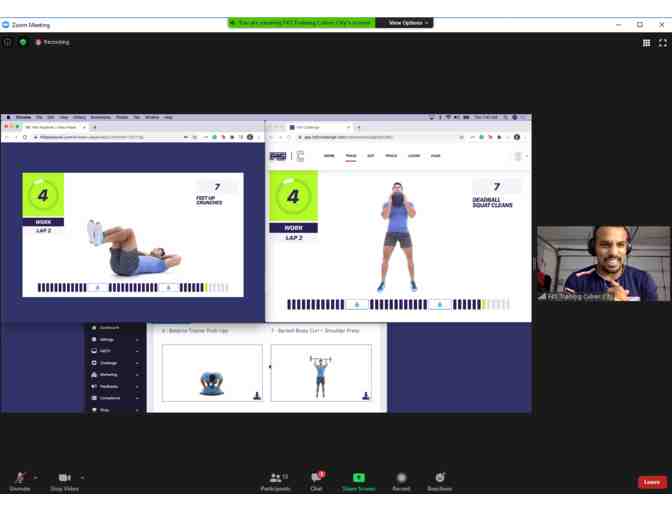Select the TRAIN tab in the F45 navigation
672x510 pixels.
point(350,156)
